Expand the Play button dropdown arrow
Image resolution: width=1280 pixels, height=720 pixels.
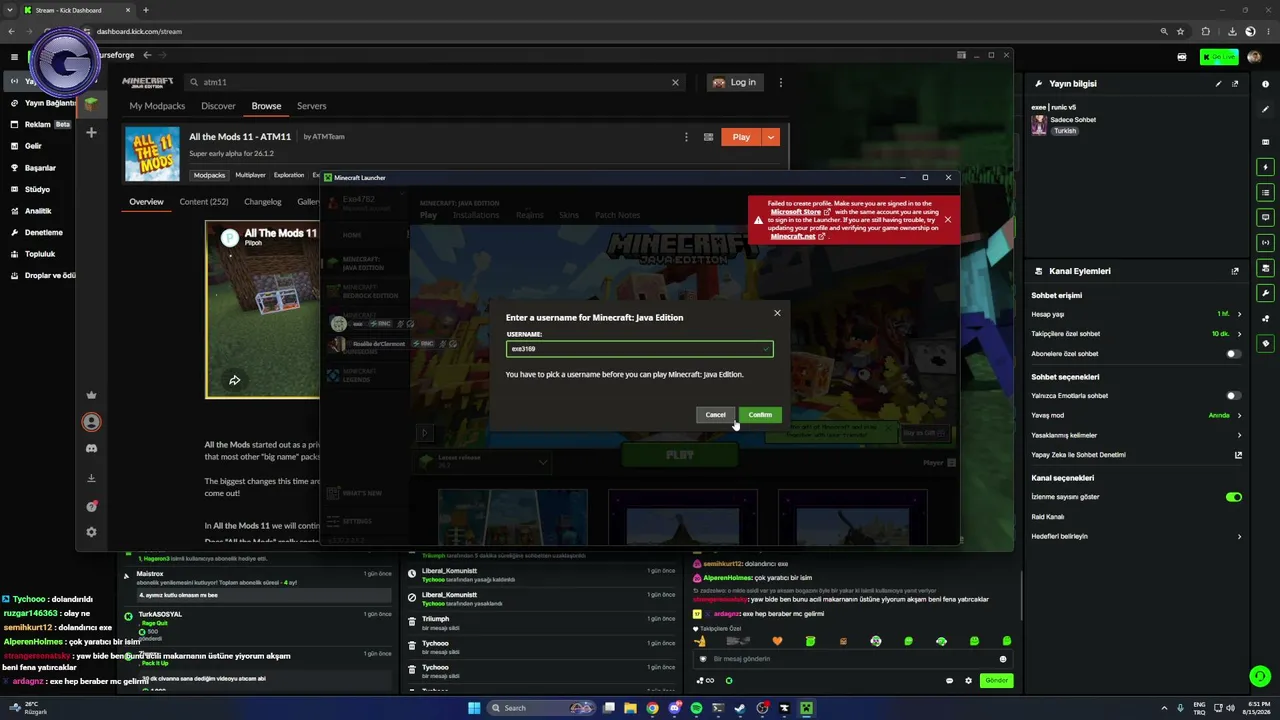pos(771,137)
